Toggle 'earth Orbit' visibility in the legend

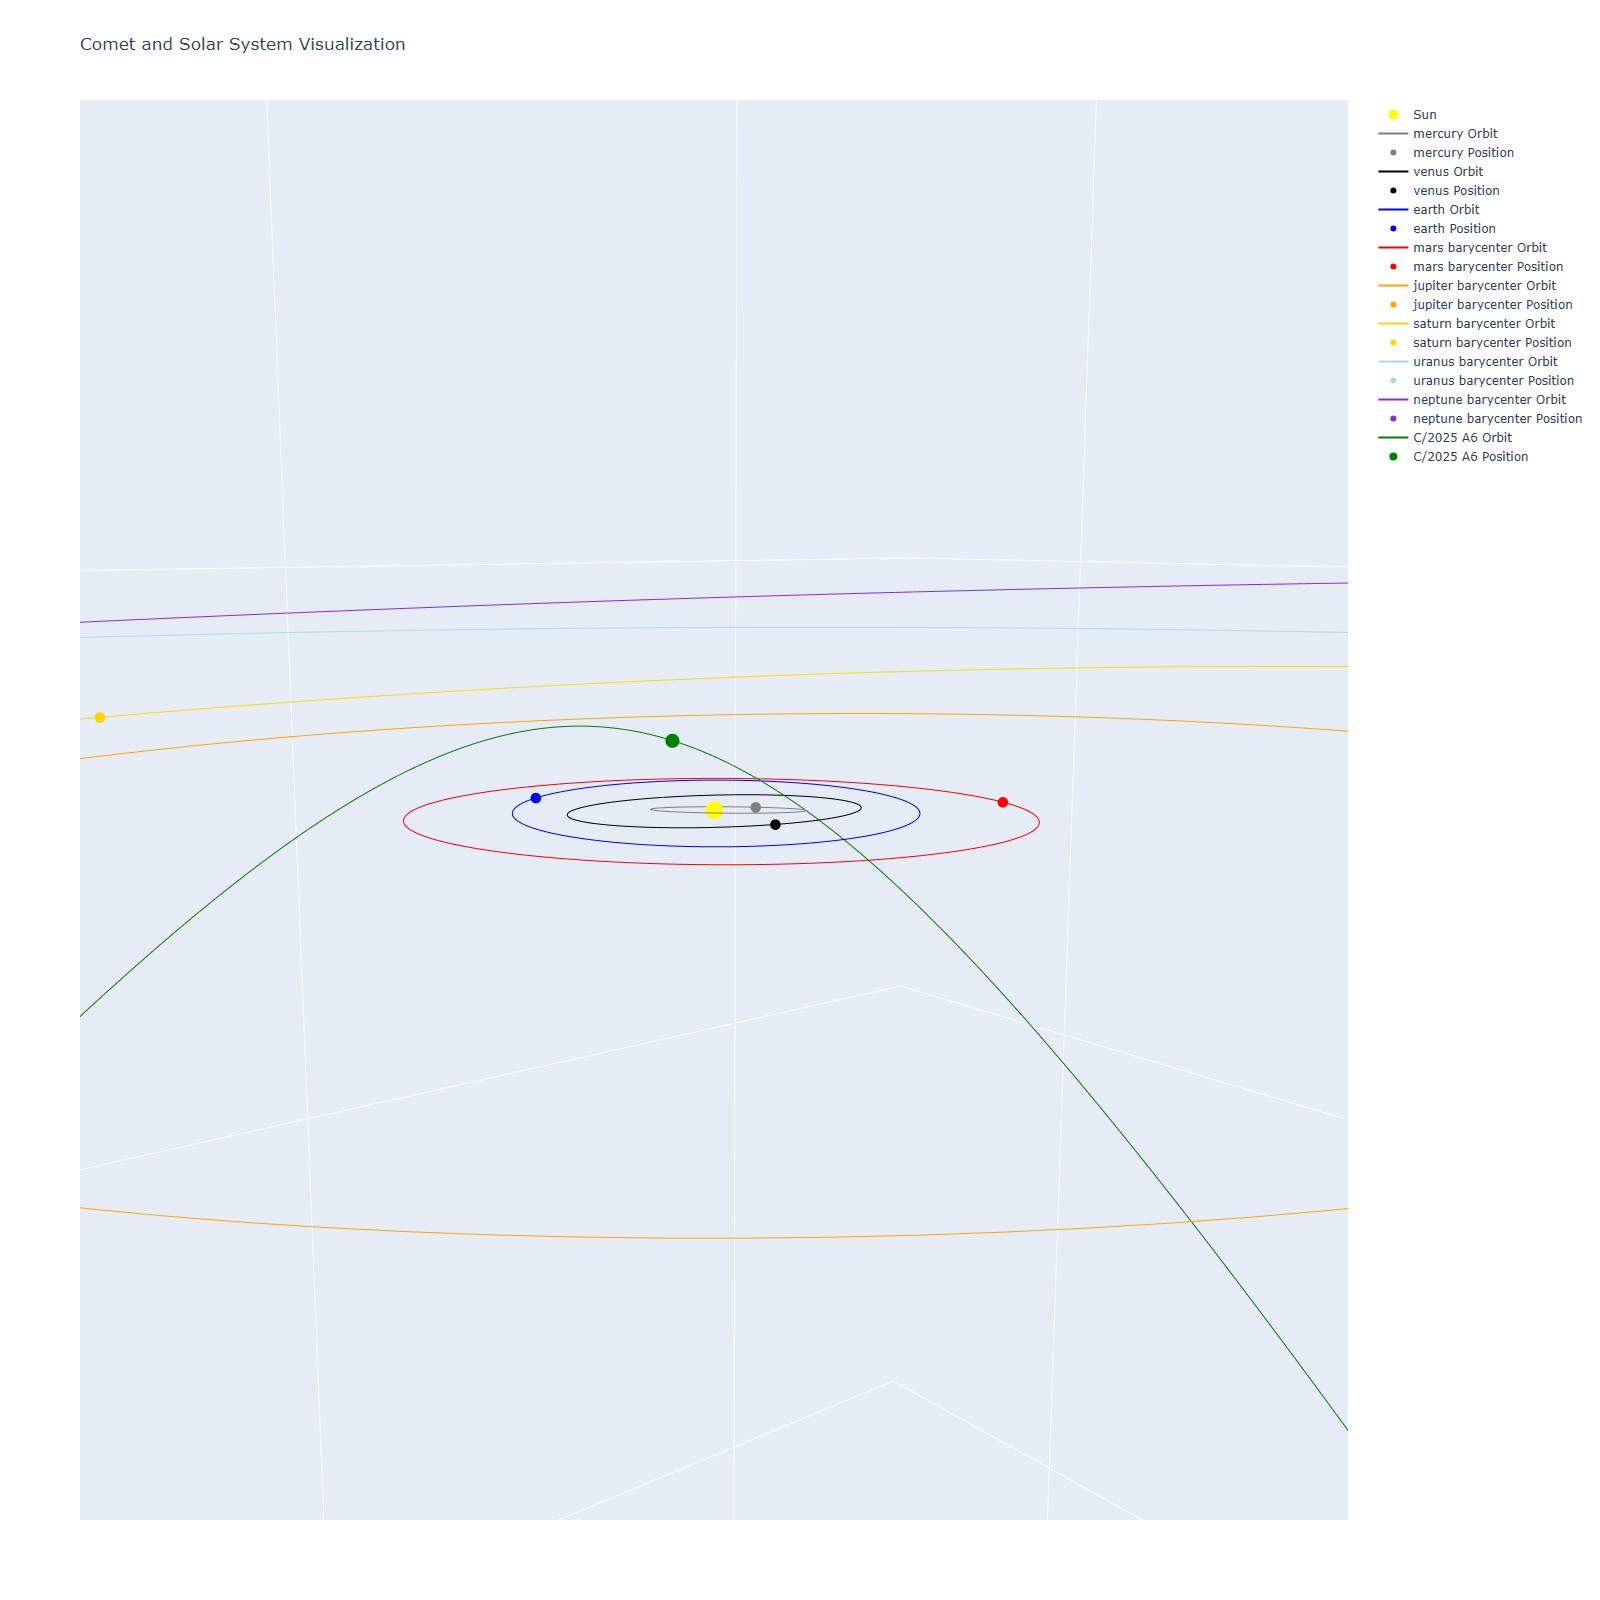click(1445, 210)
